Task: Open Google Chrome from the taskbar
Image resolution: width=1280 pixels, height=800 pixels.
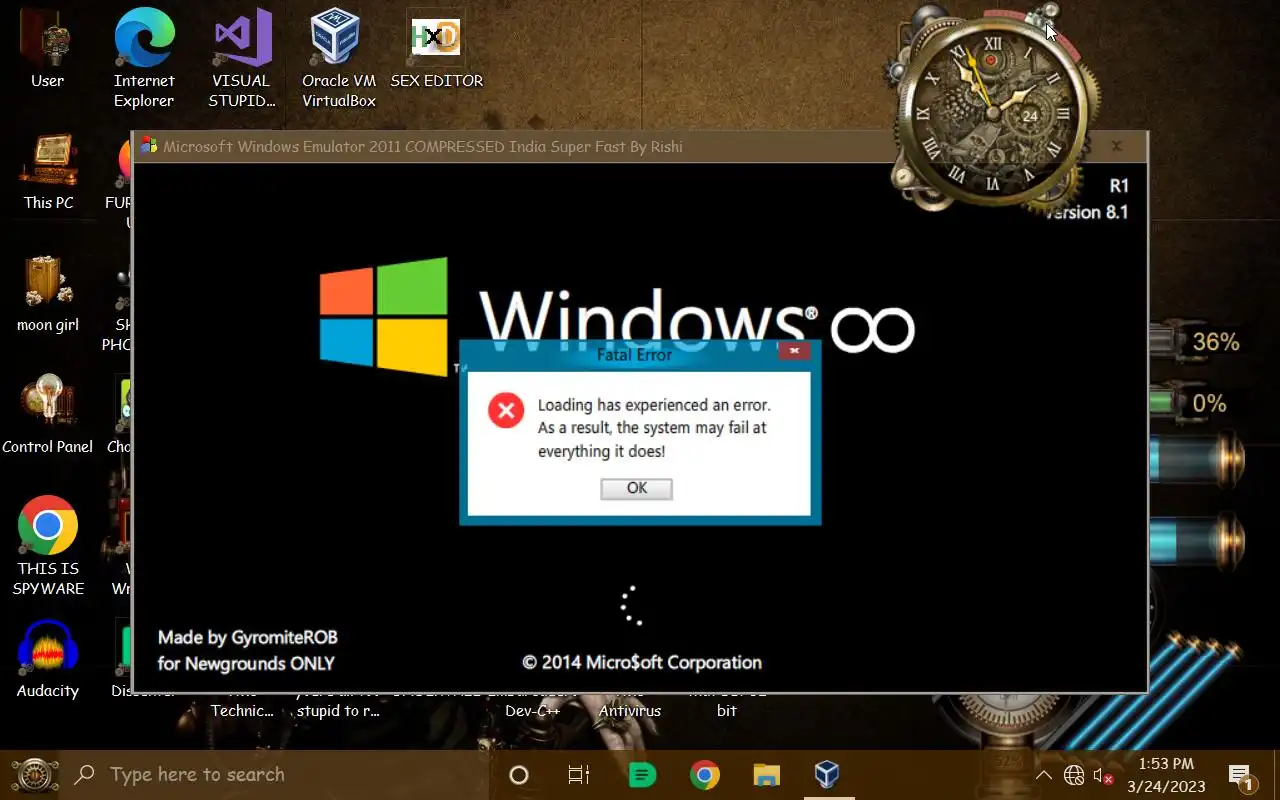Action: point(704,775)
